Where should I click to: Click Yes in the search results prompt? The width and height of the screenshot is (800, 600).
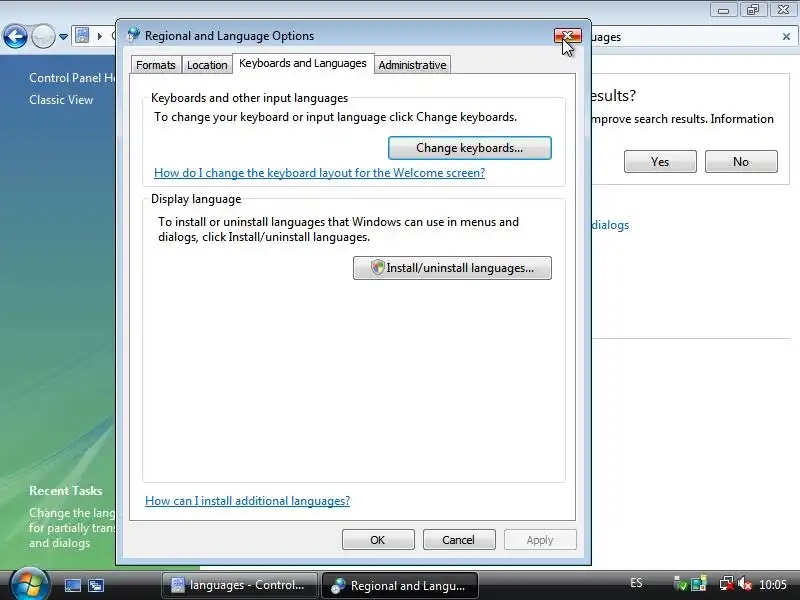coord(660,162)
